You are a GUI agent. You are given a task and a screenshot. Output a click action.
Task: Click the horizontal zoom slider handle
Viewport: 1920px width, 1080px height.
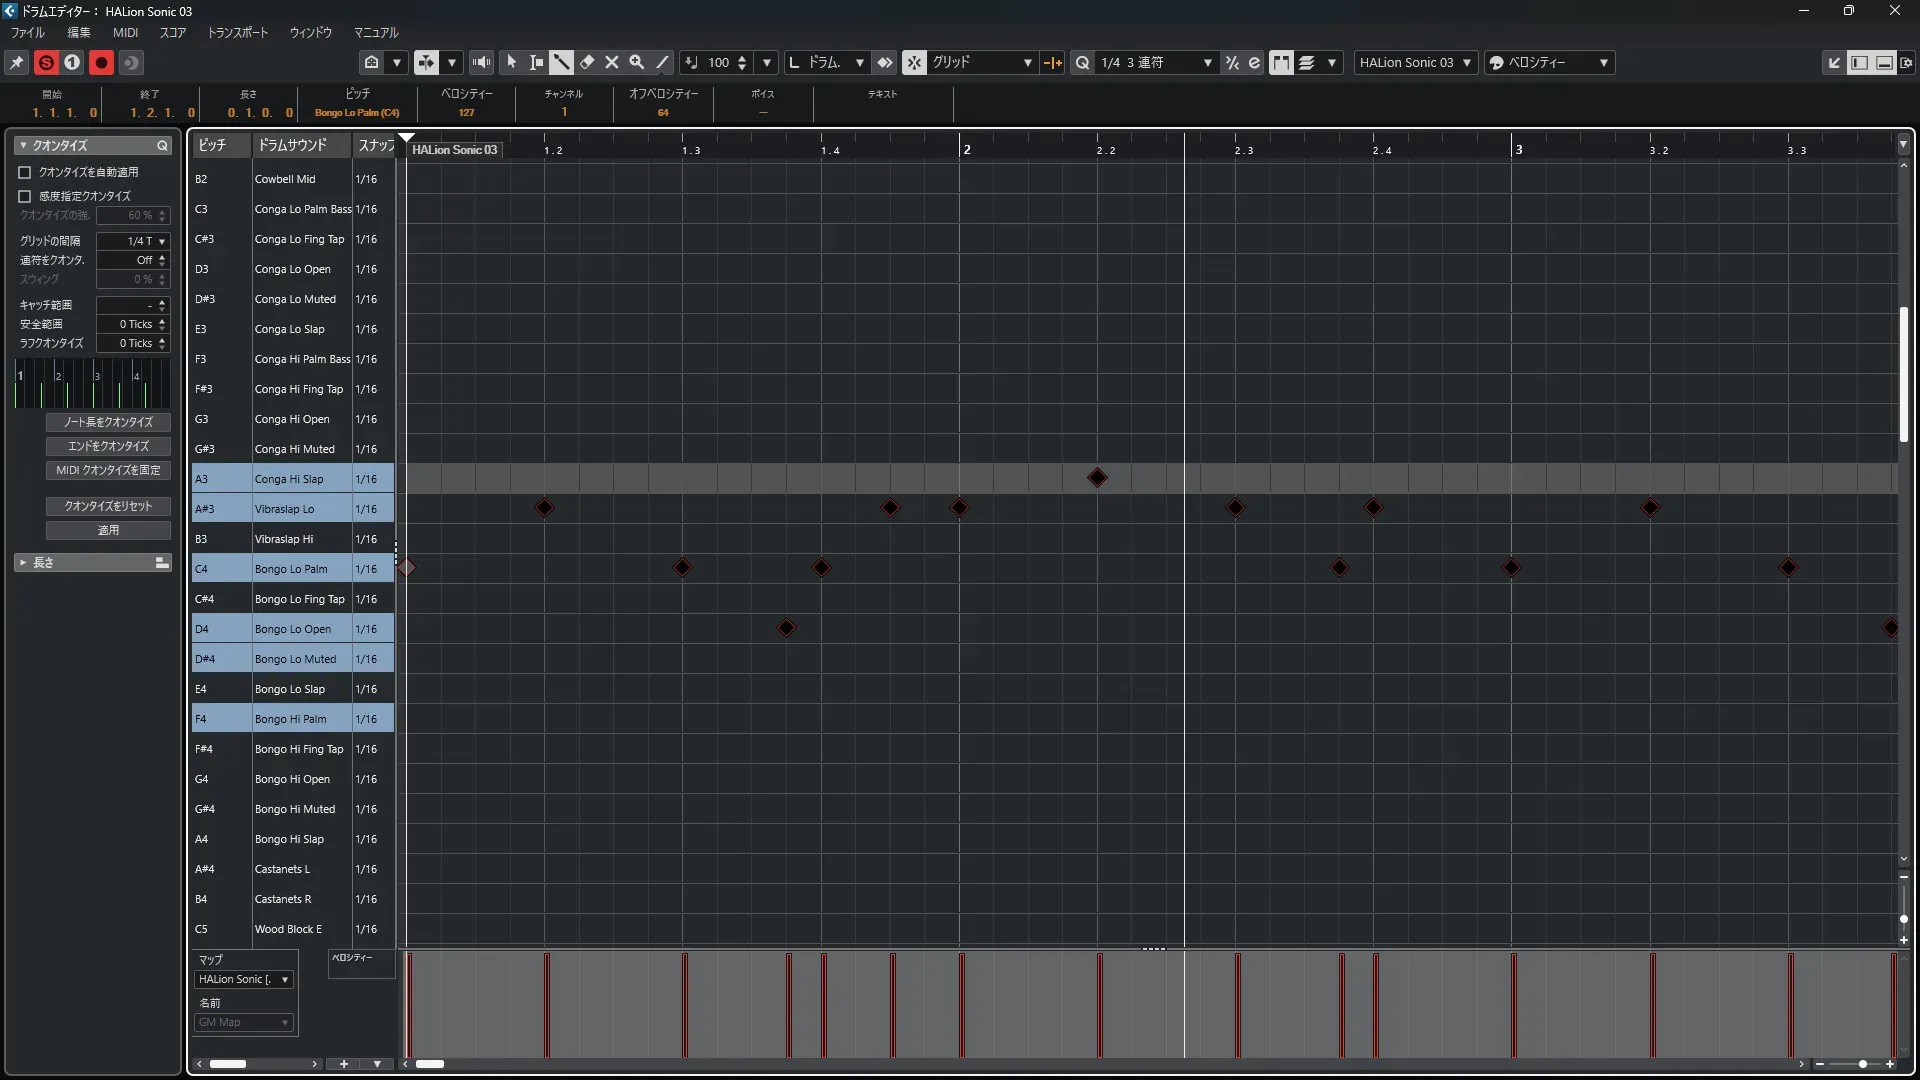click(1862, 1064)
